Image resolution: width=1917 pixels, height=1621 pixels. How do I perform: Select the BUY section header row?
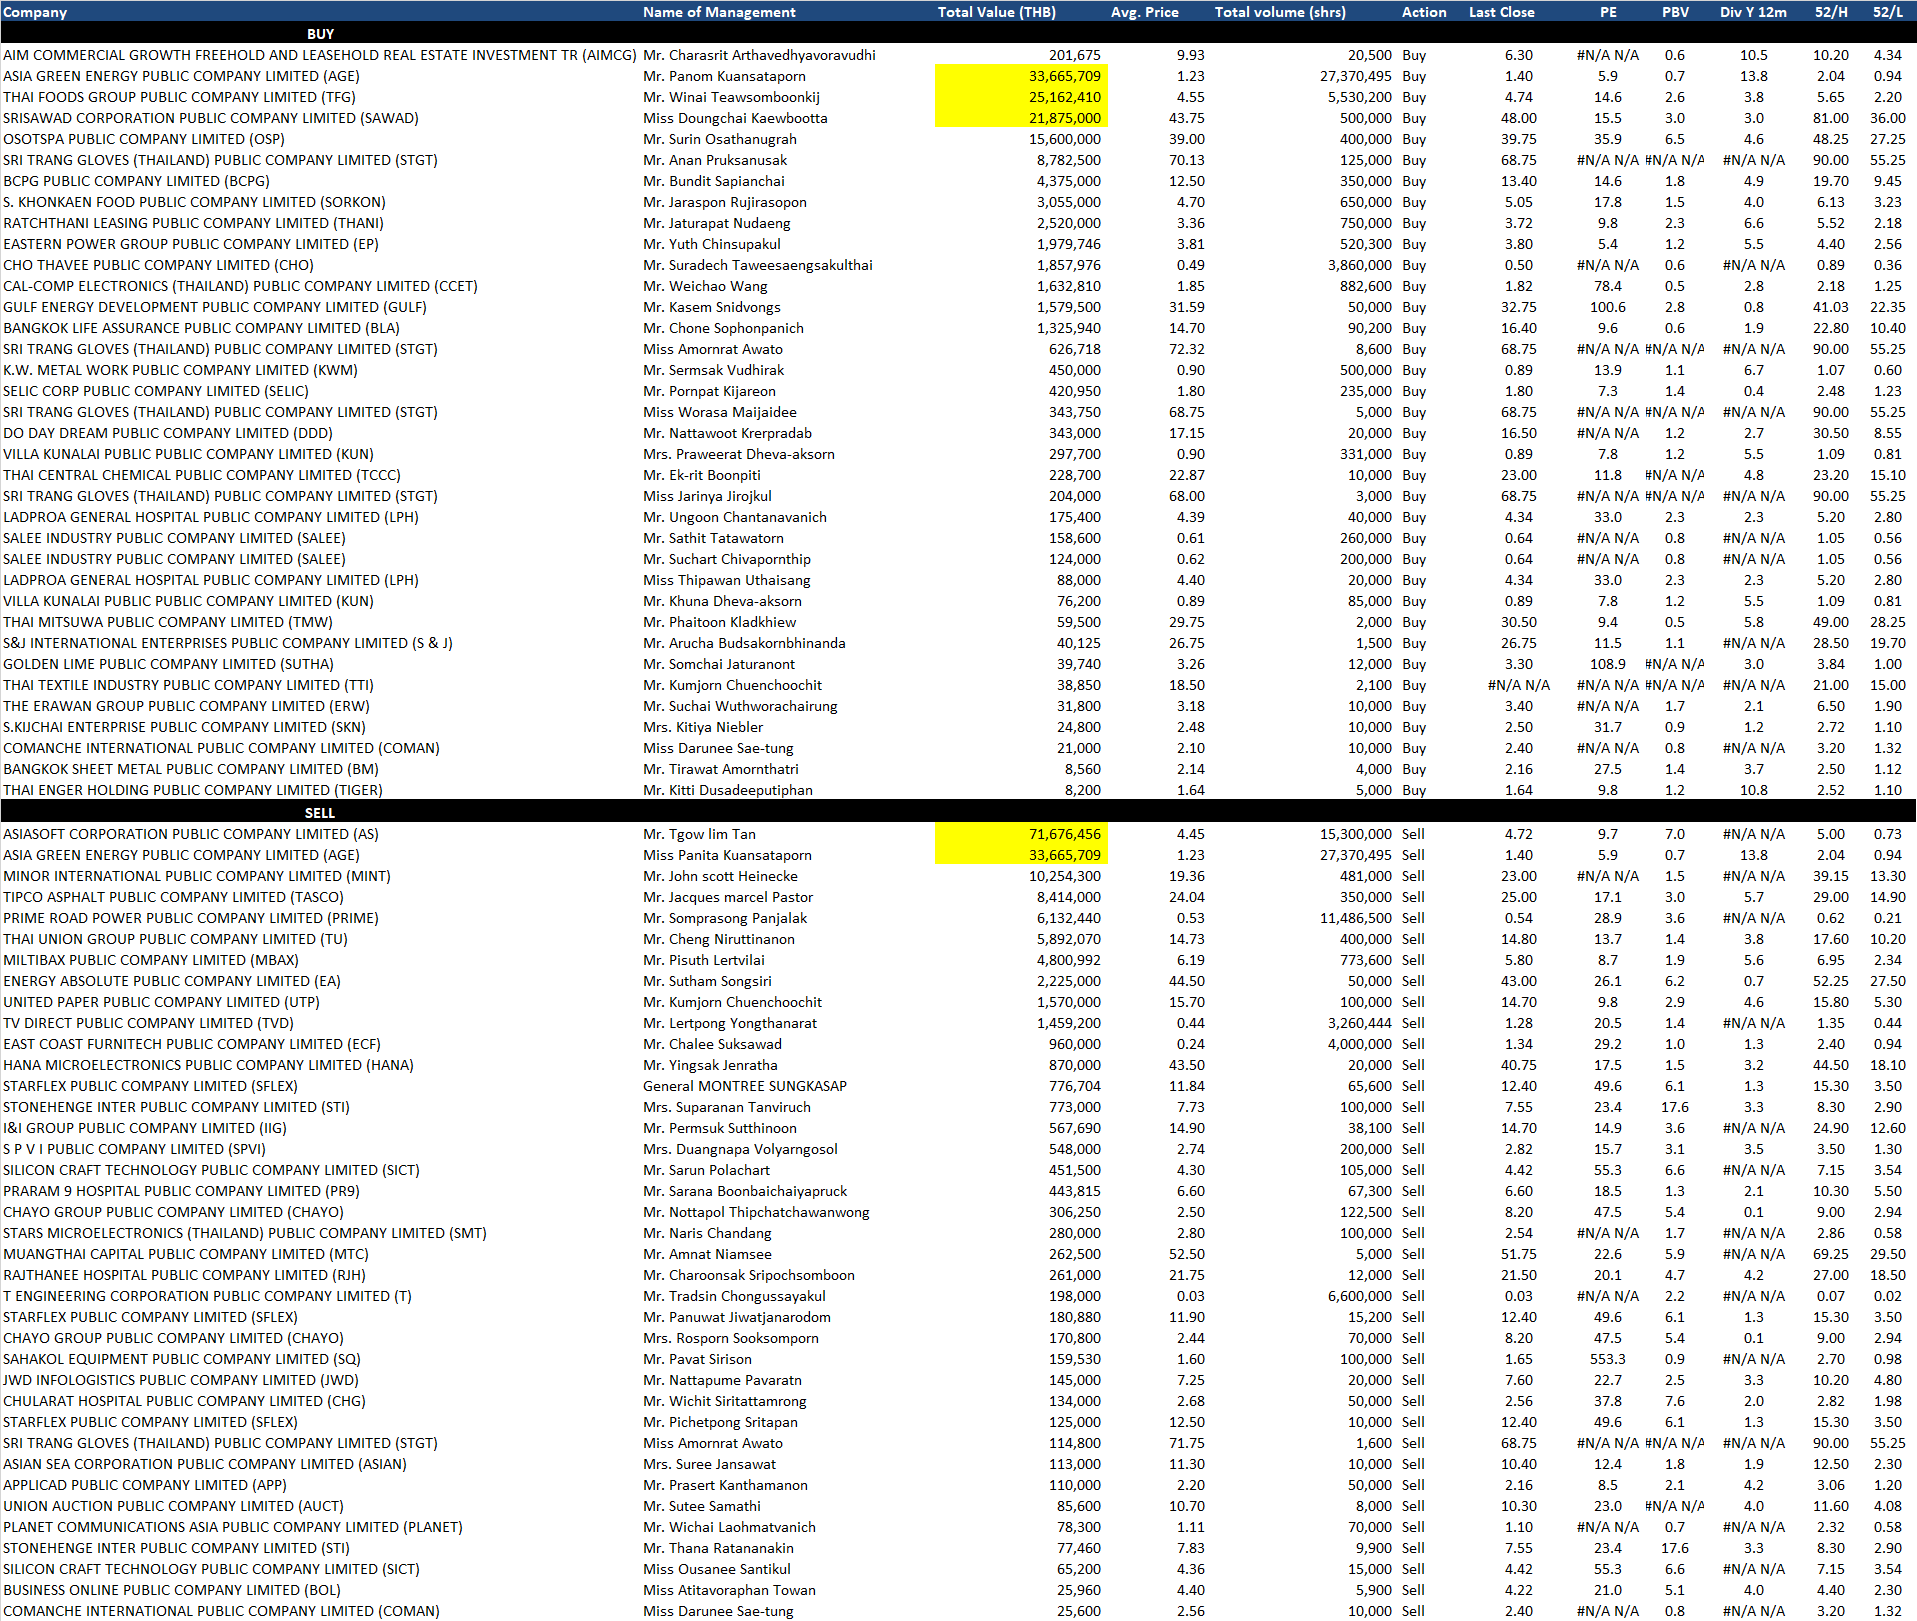(320, 34)
